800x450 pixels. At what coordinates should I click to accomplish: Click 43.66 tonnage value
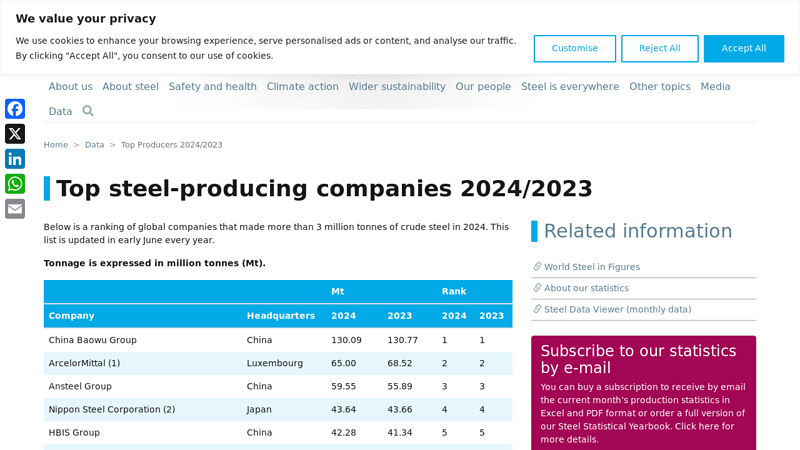point(399,409)
